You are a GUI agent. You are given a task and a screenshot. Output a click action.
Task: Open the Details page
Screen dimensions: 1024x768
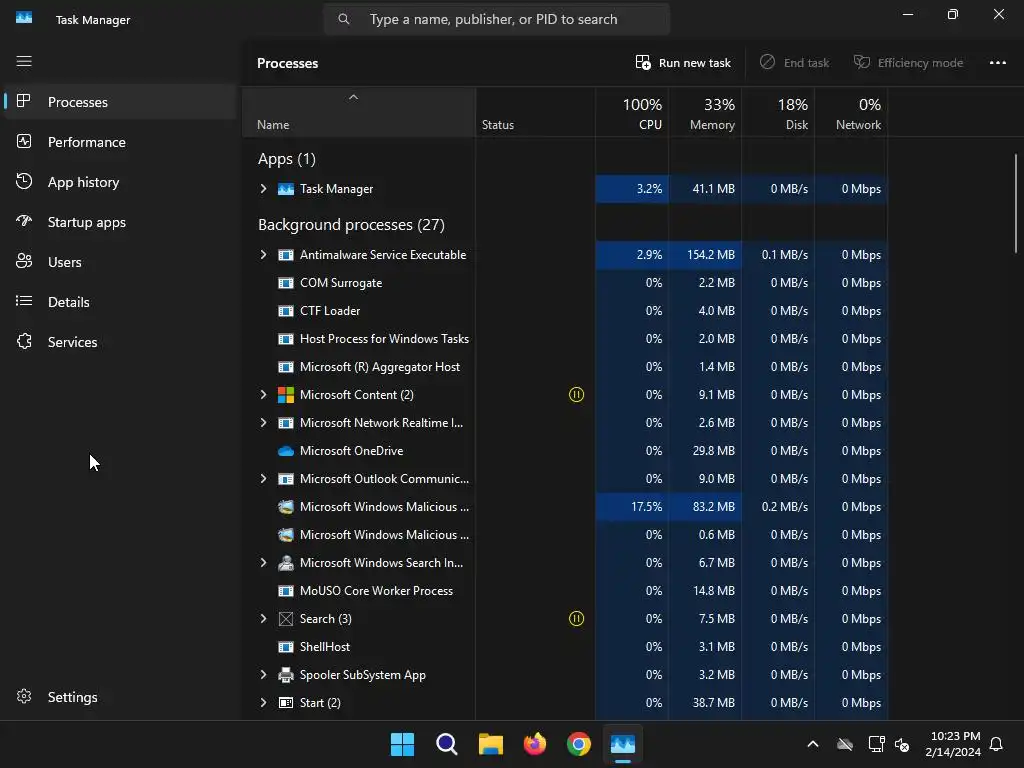coord(120,302)
